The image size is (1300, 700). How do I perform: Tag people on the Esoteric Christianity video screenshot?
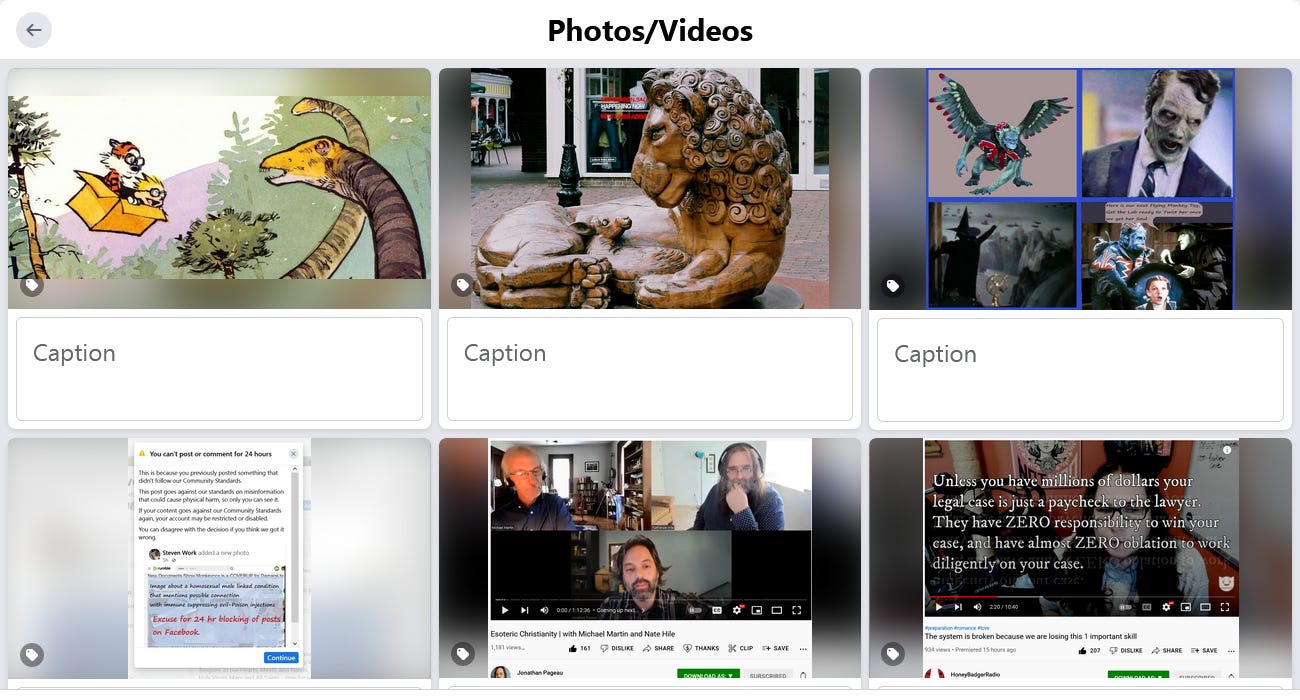click(x=462, y=655)
